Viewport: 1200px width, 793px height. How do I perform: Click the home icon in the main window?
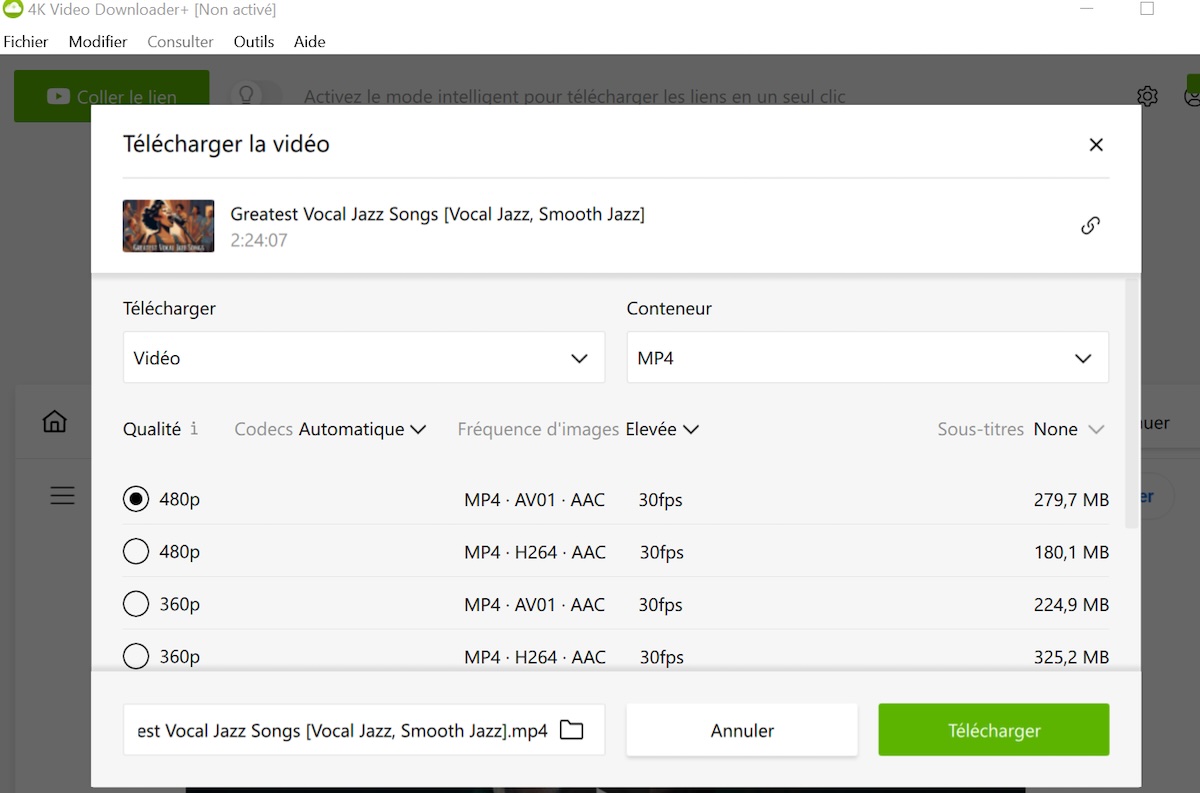(x=55, y=421)
